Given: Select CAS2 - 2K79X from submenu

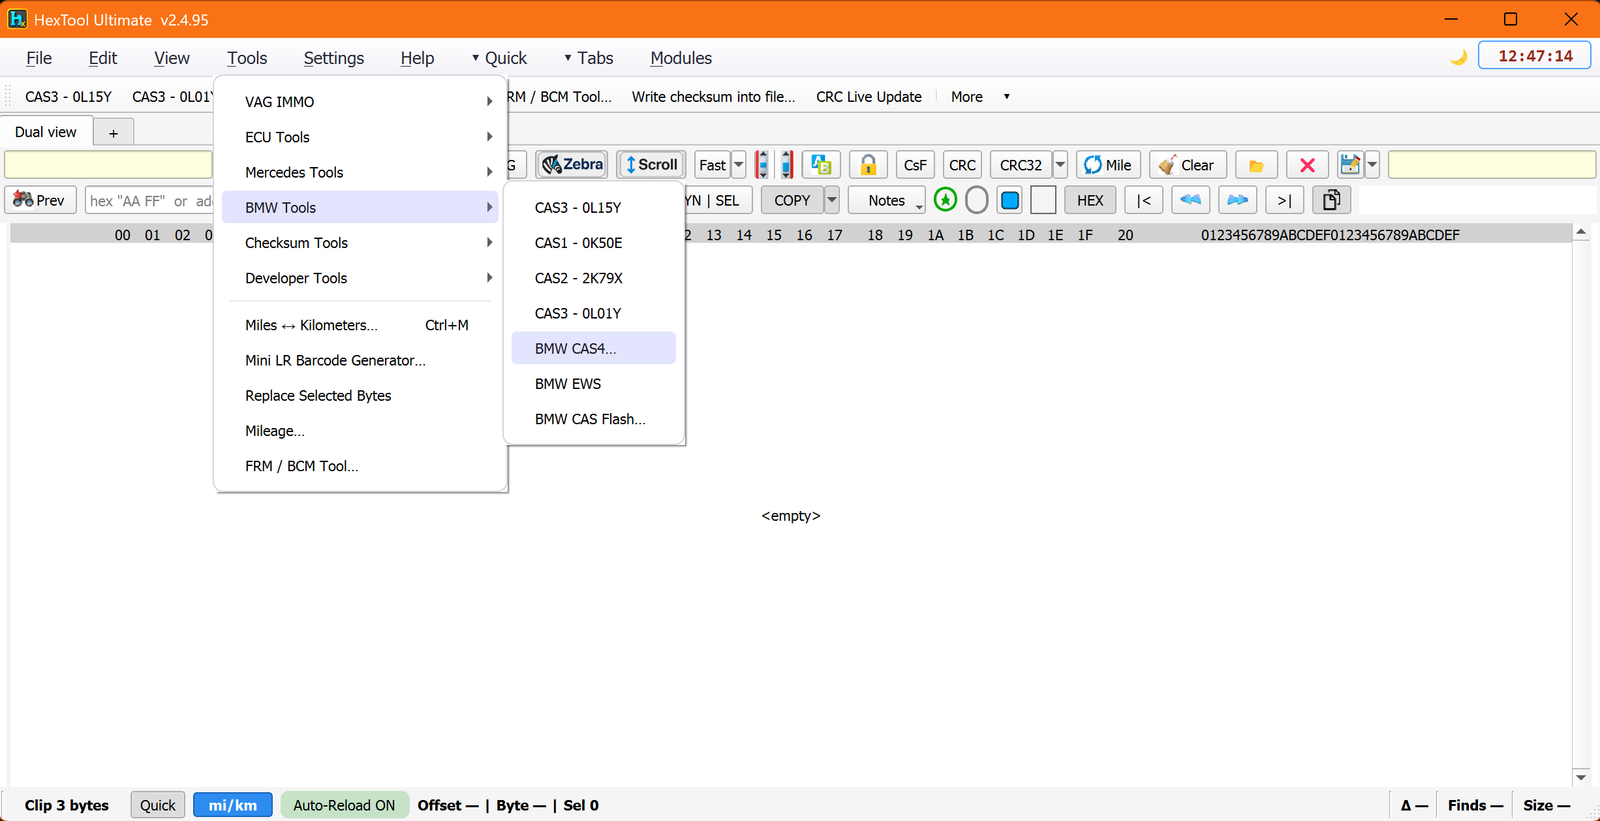Looking at the screenshot, I should [x=593, y=278].
